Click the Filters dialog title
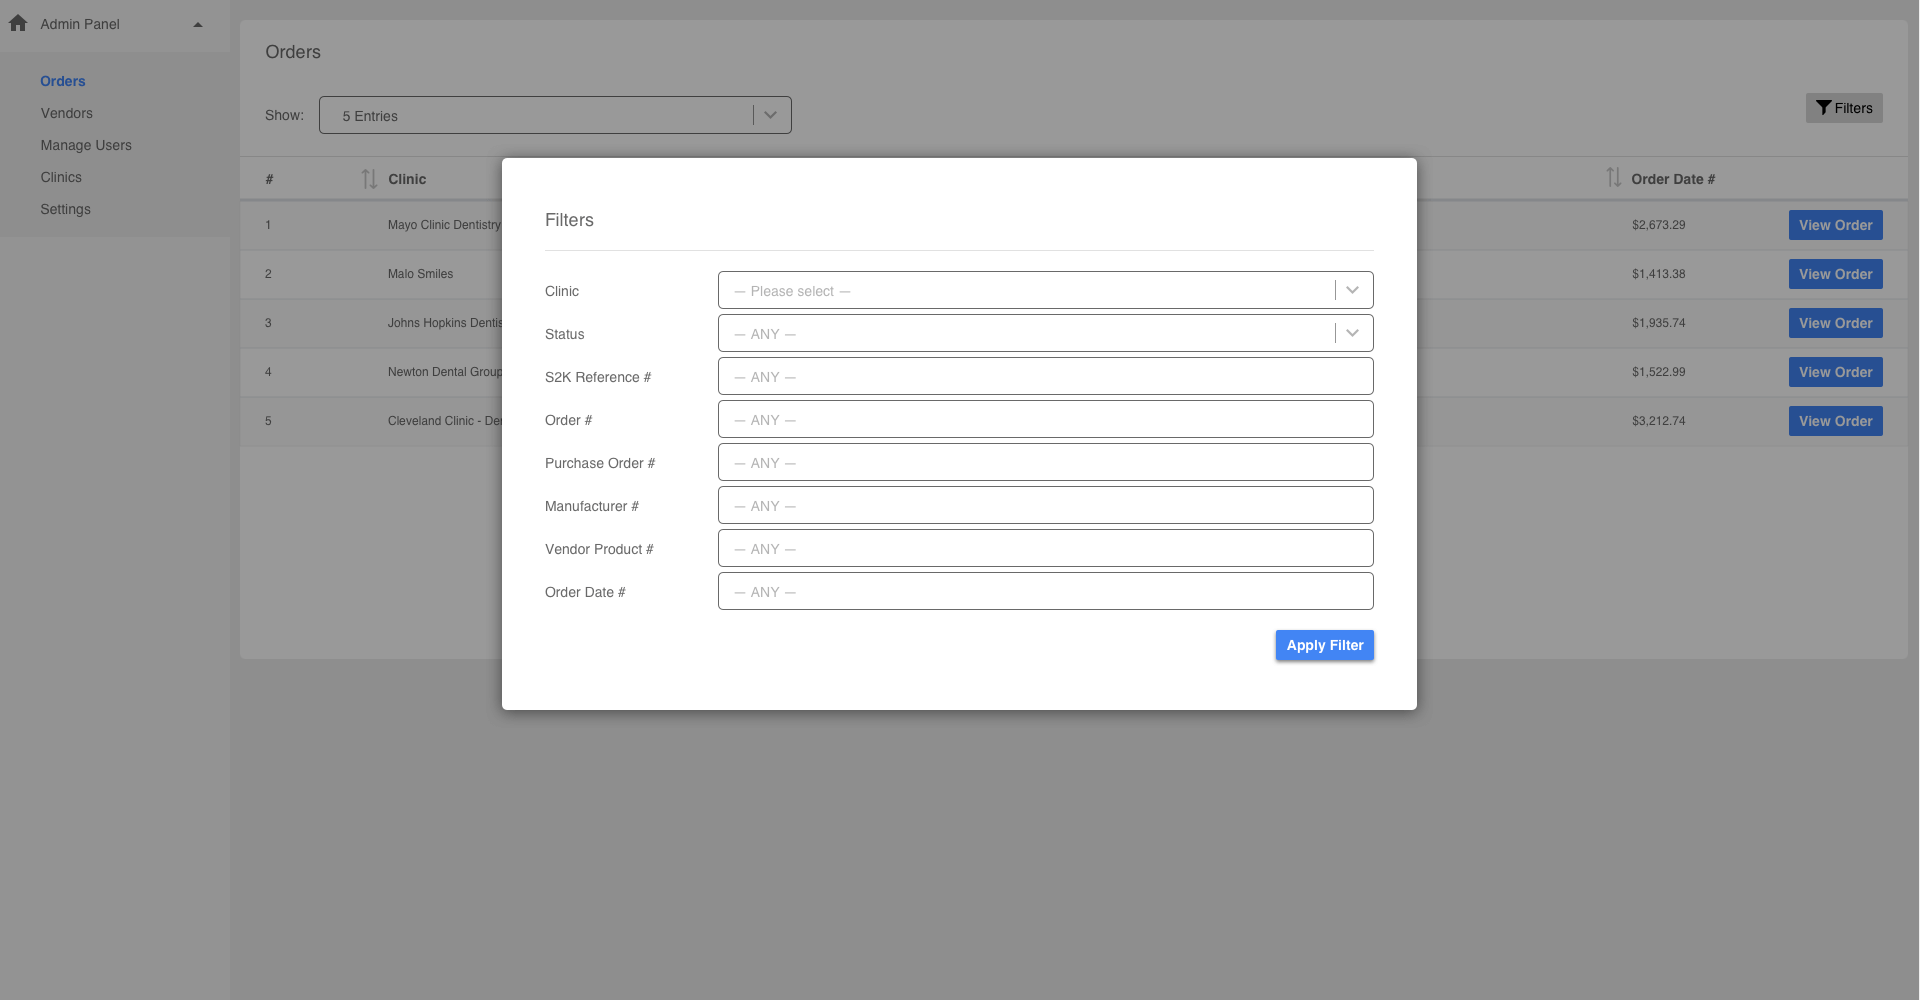 (569, 220)
